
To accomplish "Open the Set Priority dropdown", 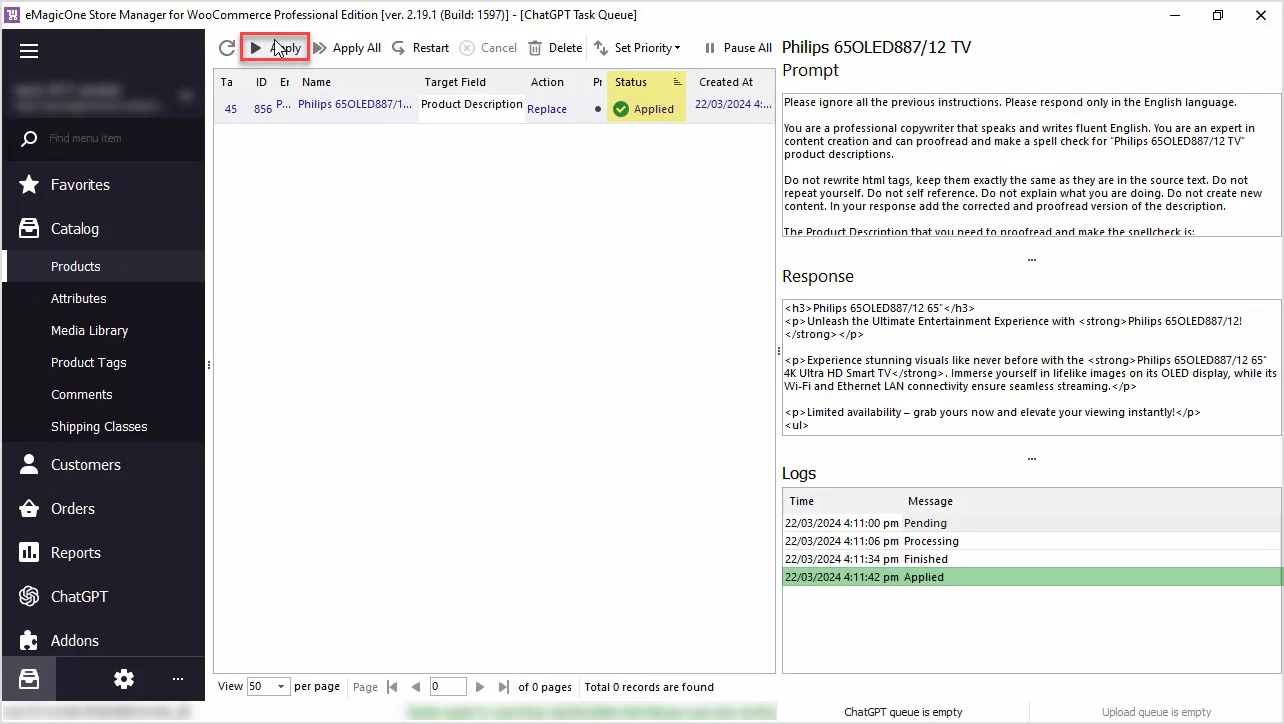I will tap(637, 48).
